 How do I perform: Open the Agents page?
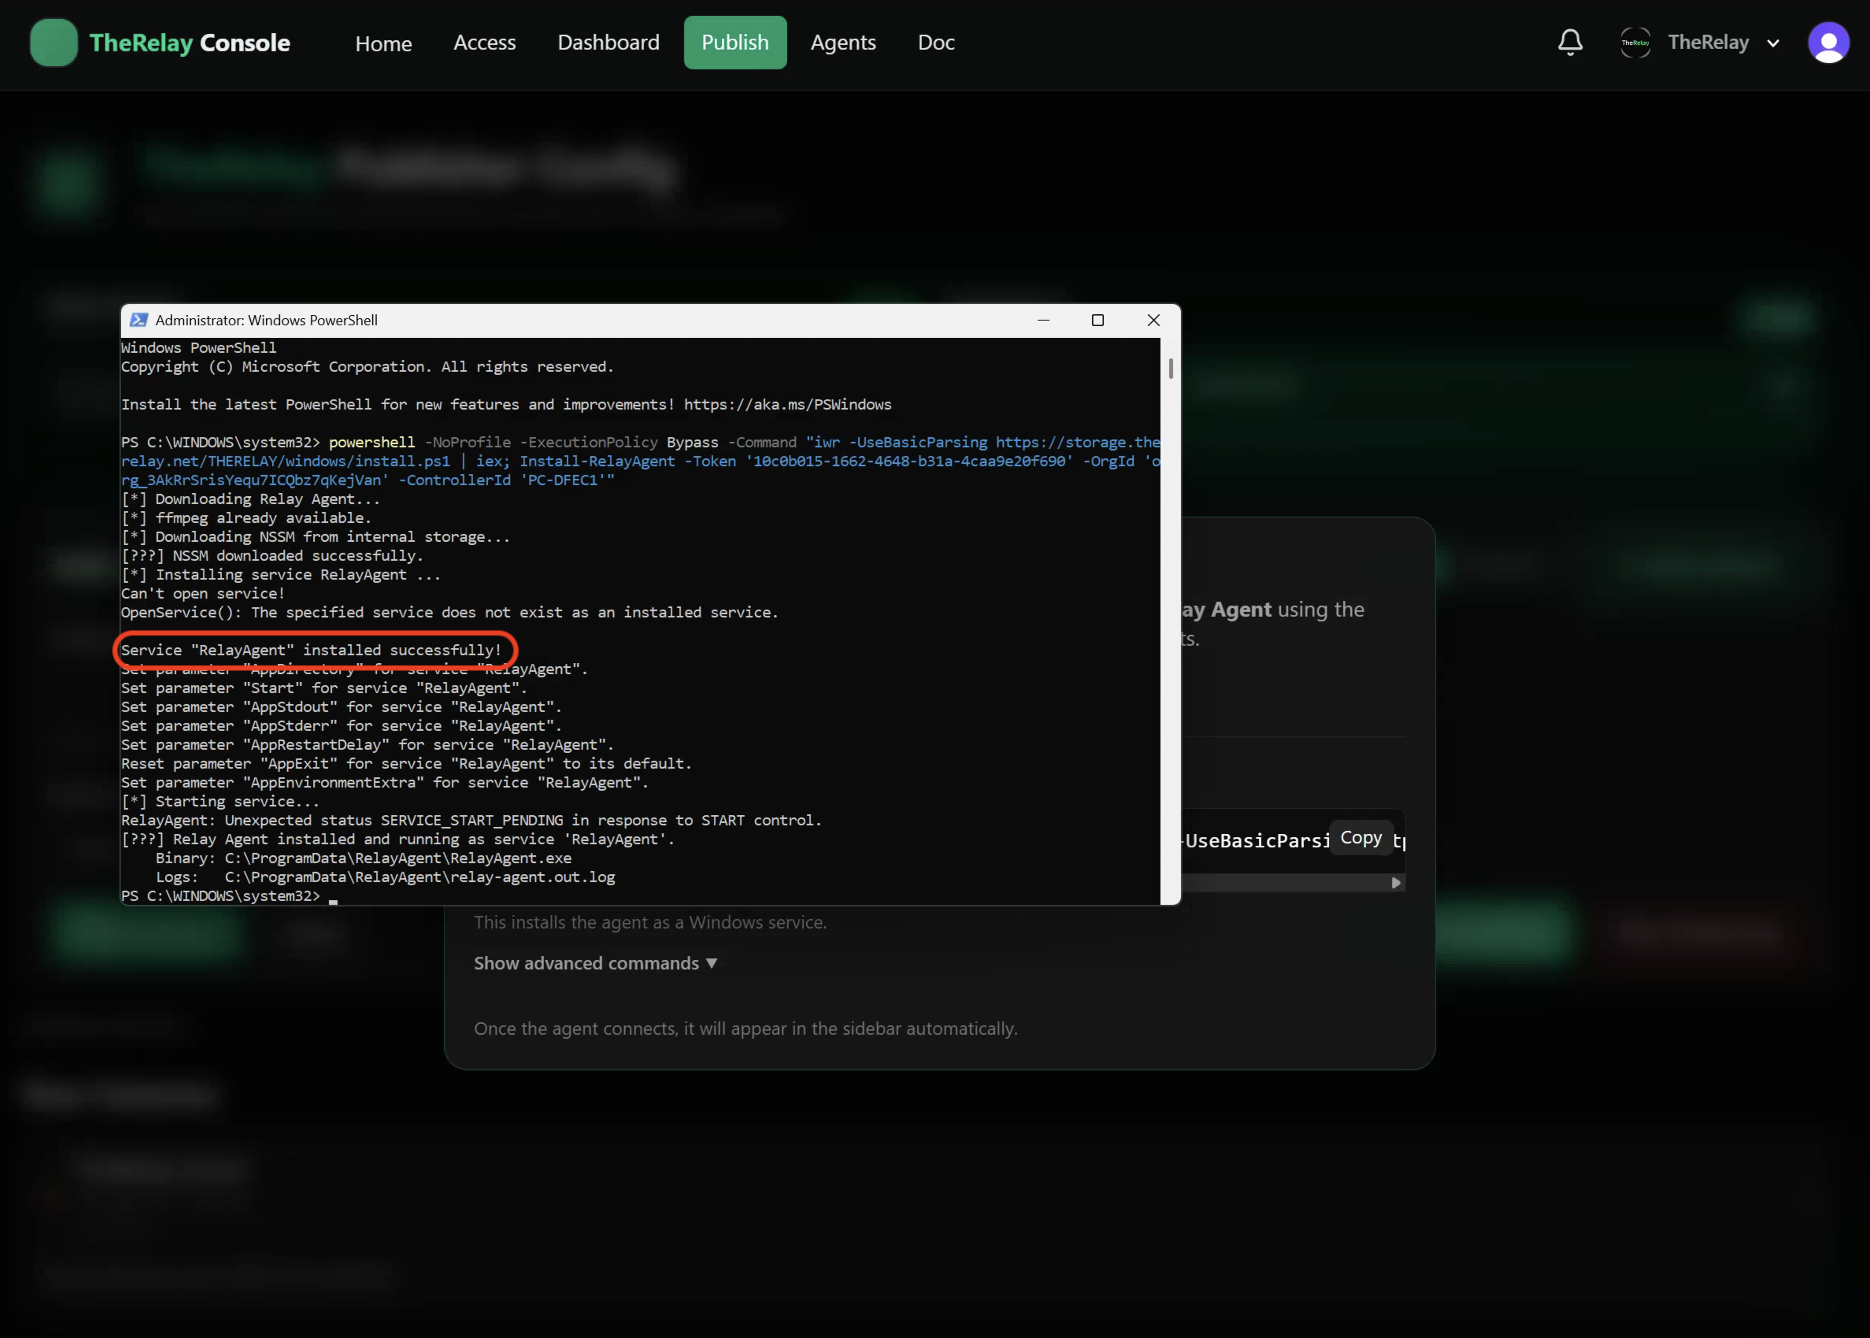pos(843,43)
